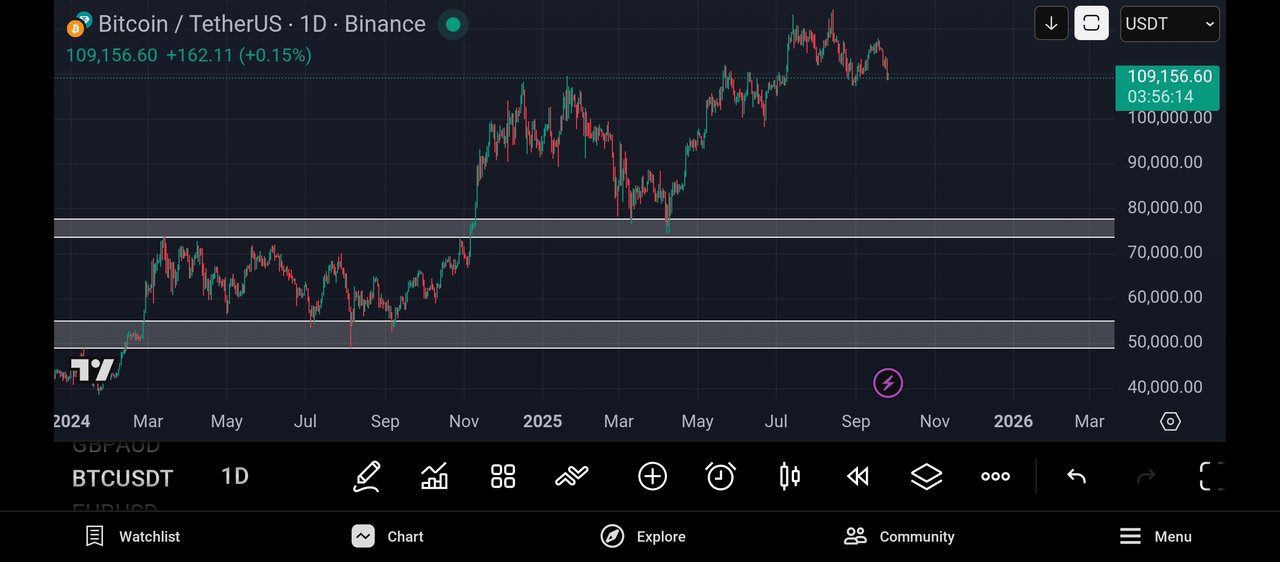Viewport: 1280px width, 562px height.
Task: Open the USDT currency dropdown
Action: pos(1170,23)
